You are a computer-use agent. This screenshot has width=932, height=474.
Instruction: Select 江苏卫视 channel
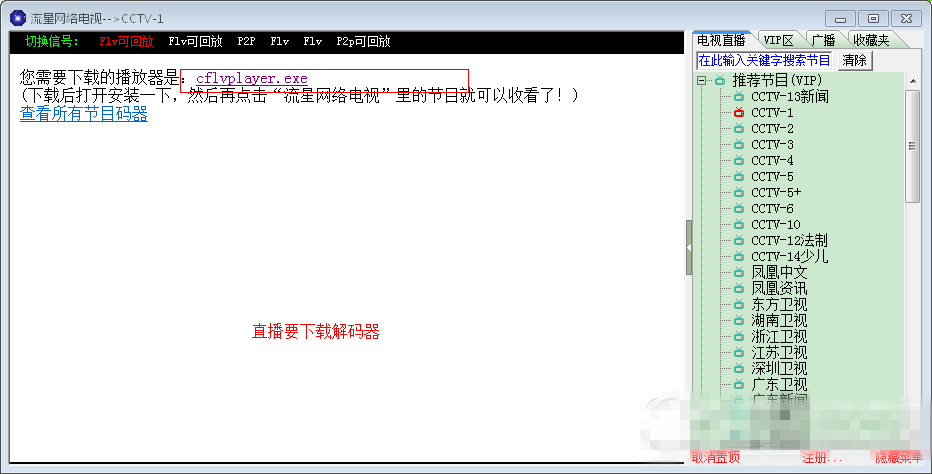(779, 353)
